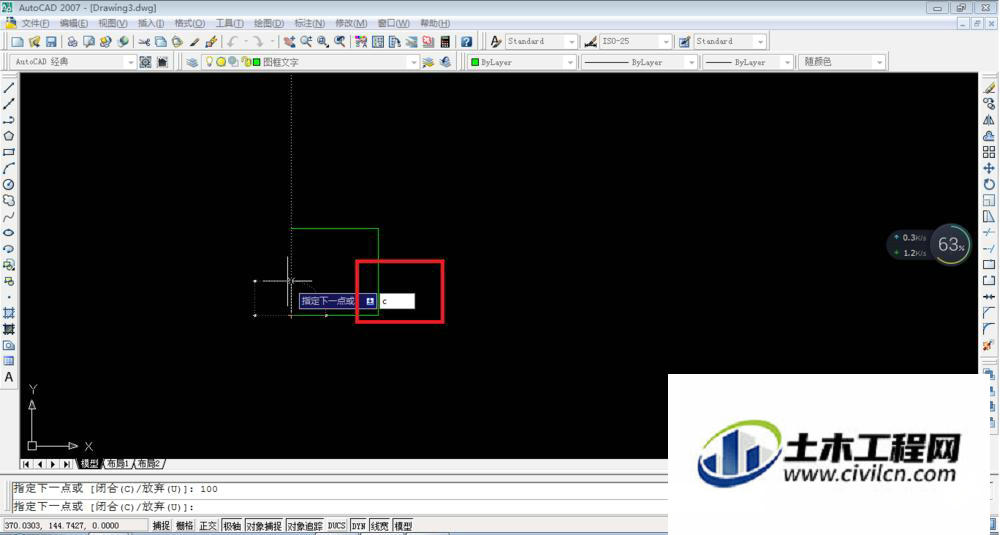Open the ISO-25 dimension style dropdown
The image size is (1000, 535).
tap(636, 41)
